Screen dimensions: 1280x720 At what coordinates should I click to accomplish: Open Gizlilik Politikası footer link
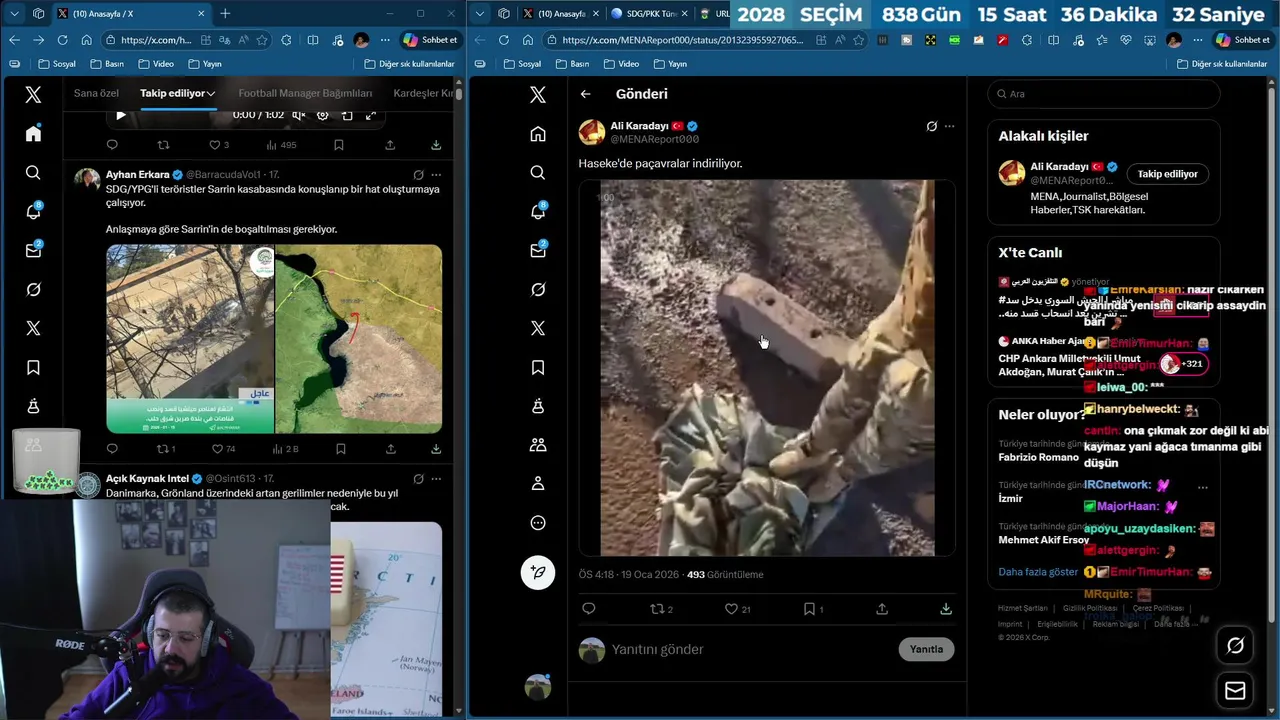tap(1089, 608)
